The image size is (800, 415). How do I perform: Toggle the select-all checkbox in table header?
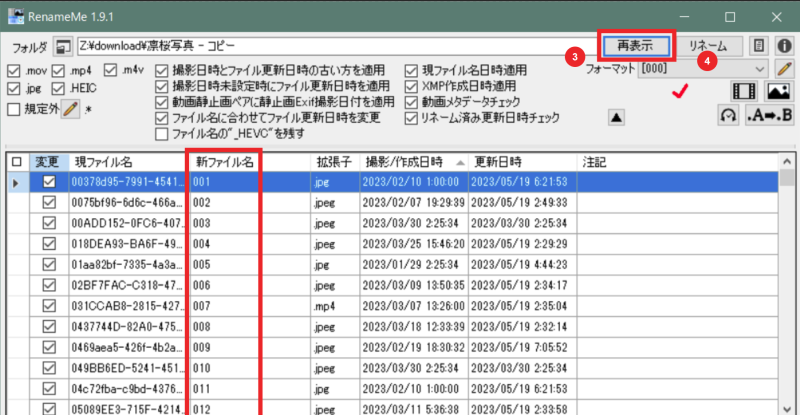click(17, 162)
